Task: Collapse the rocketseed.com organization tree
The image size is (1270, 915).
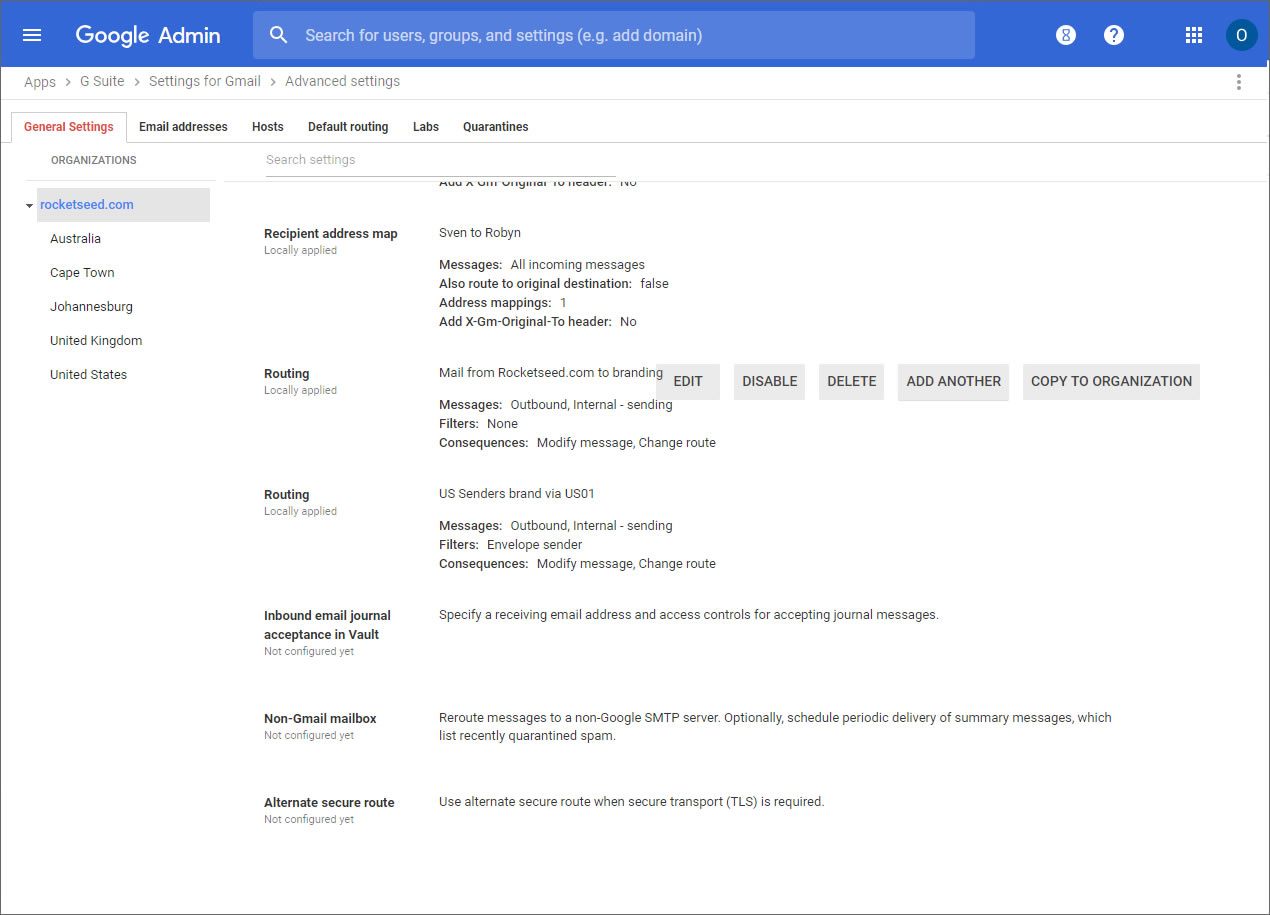Action: pos(30,205)
